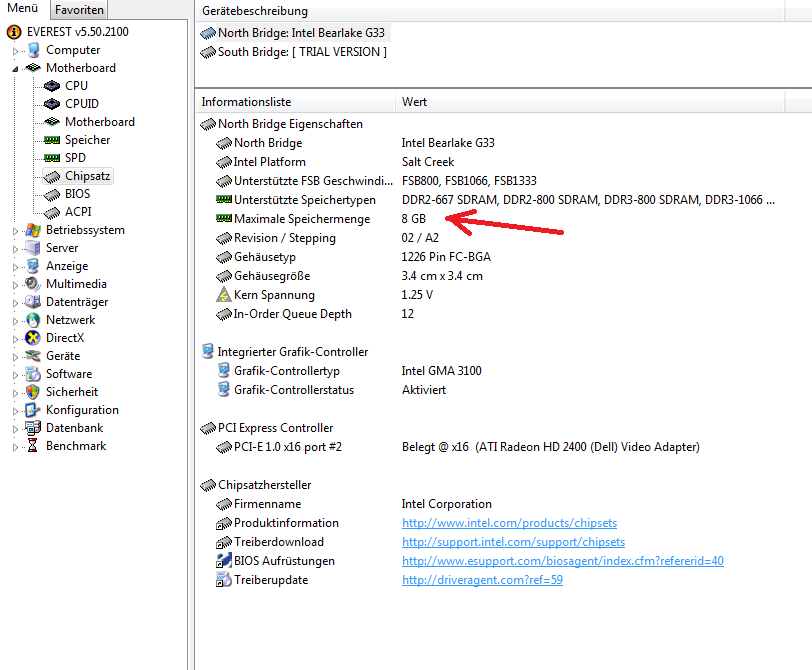812x670 pixels.
Task: Expand the Netzwerk node arrow
Action: [15, 321]
